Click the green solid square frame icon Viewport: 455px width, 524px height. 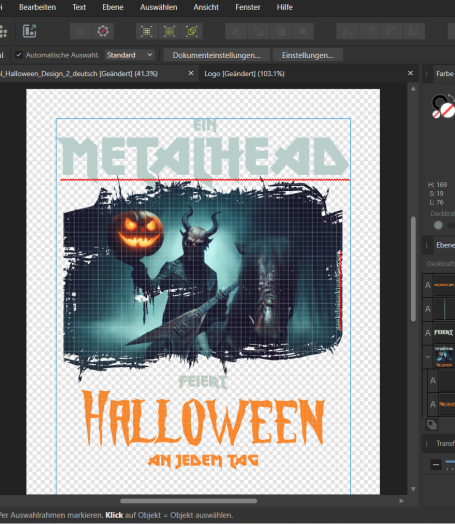(x=169, y=31)
